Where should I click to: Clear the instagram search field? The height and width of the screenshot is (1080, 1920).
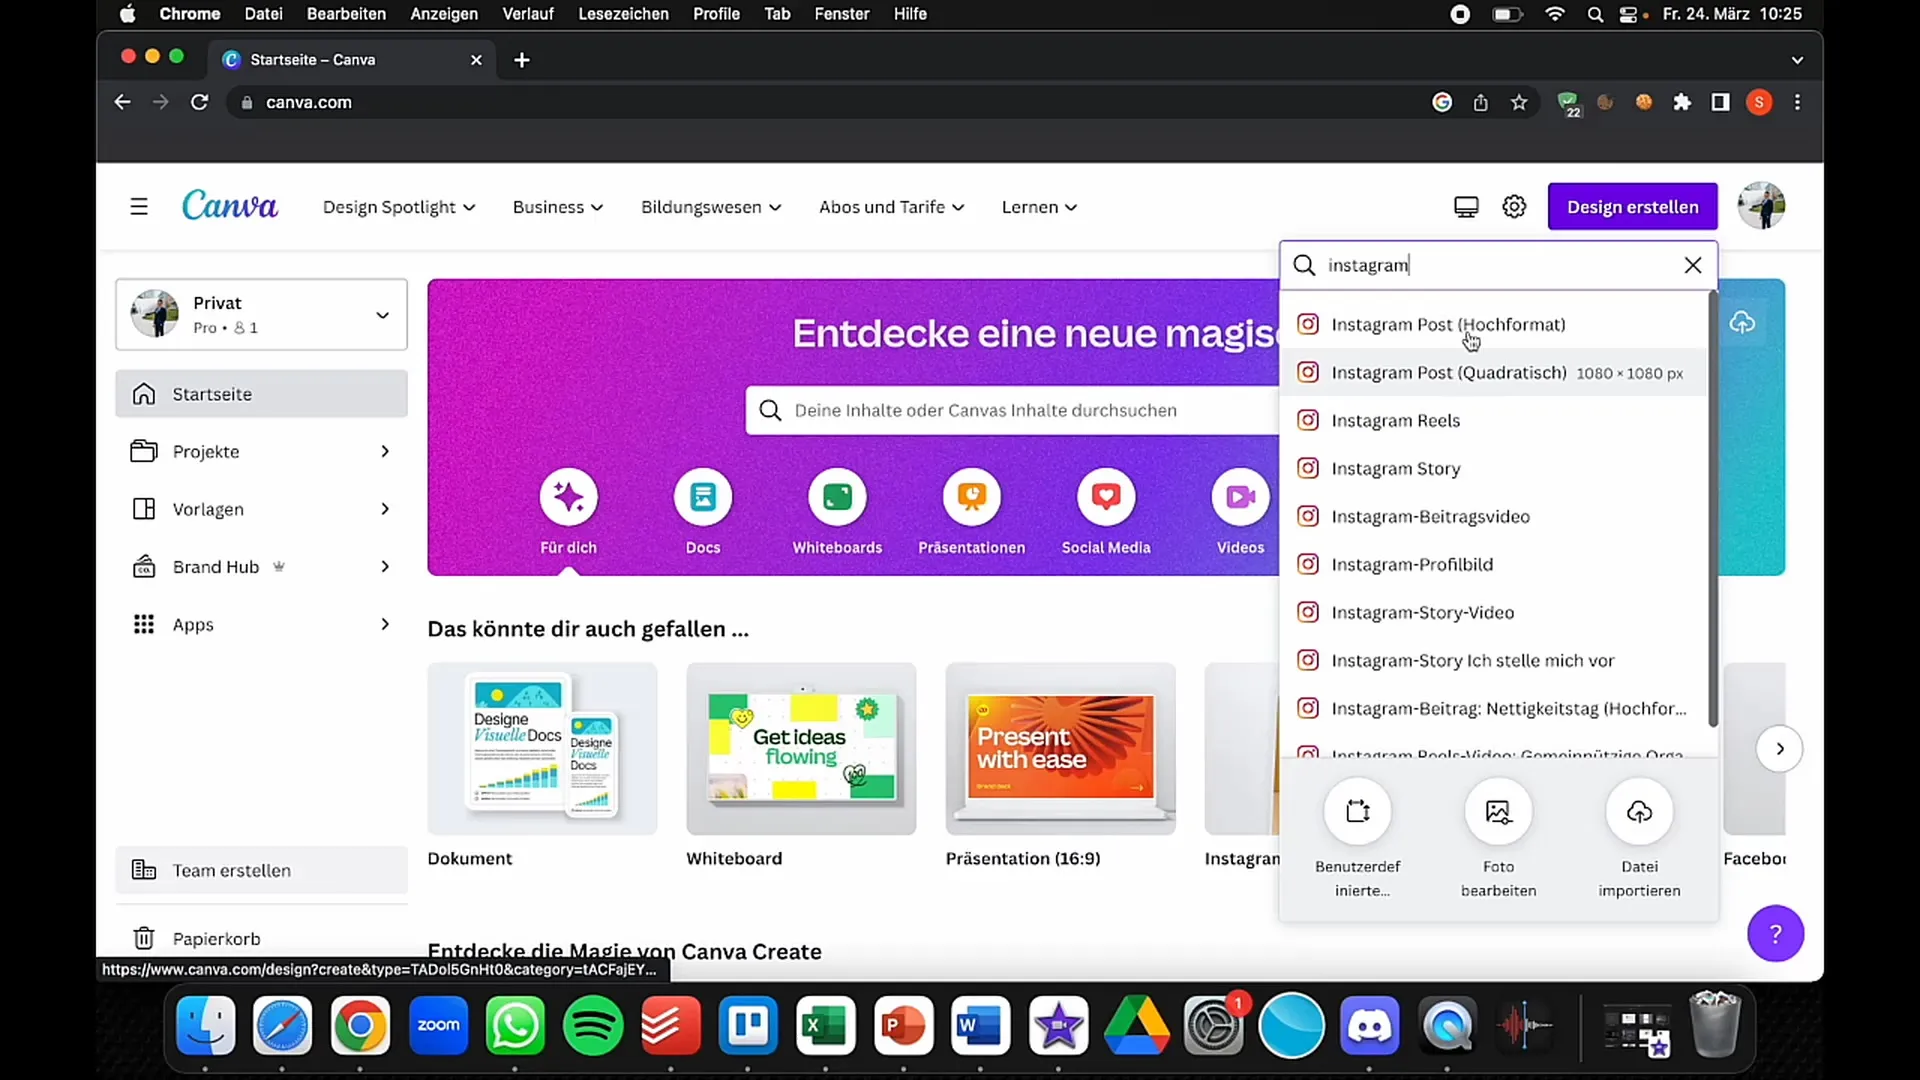coord(1692,265)
